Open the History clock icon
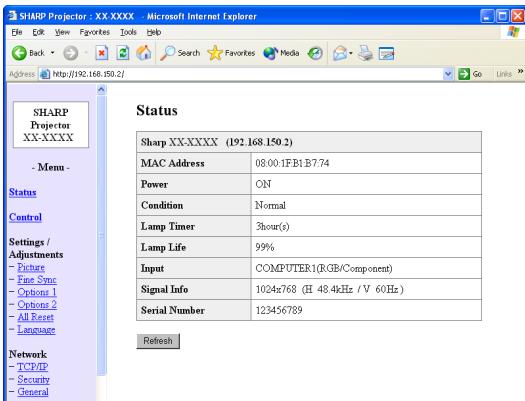 [315, 53]
